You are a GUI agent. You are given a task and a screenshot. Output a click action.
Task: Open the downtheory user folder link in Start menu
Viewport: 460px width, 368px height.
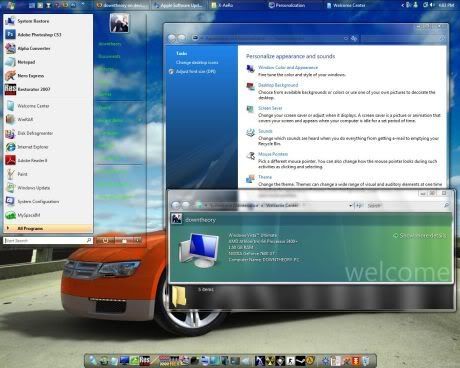[110, 44]
